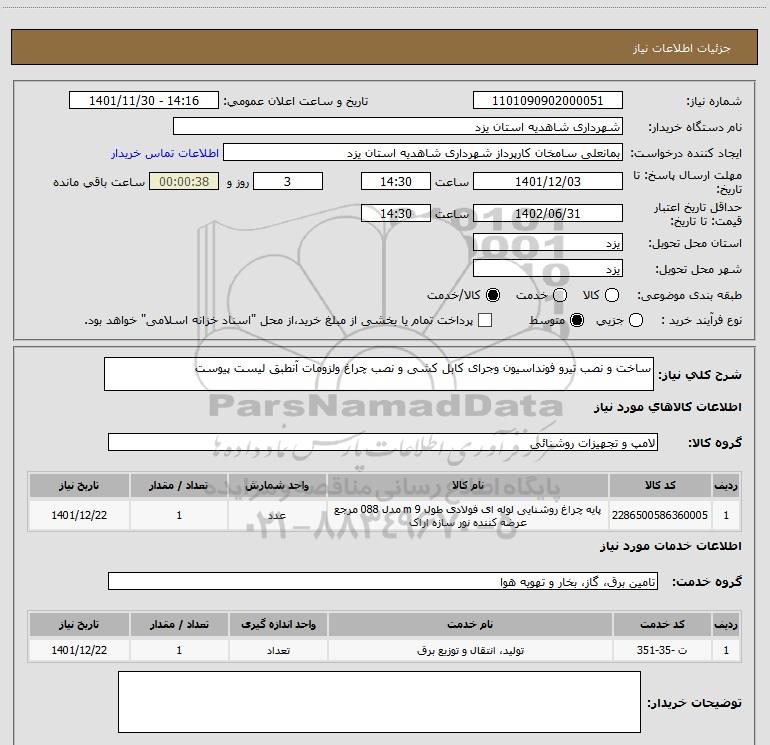The image size is (770, 745).
Task: Click the goods unit cell عدد
Action: tap(277, 515)
